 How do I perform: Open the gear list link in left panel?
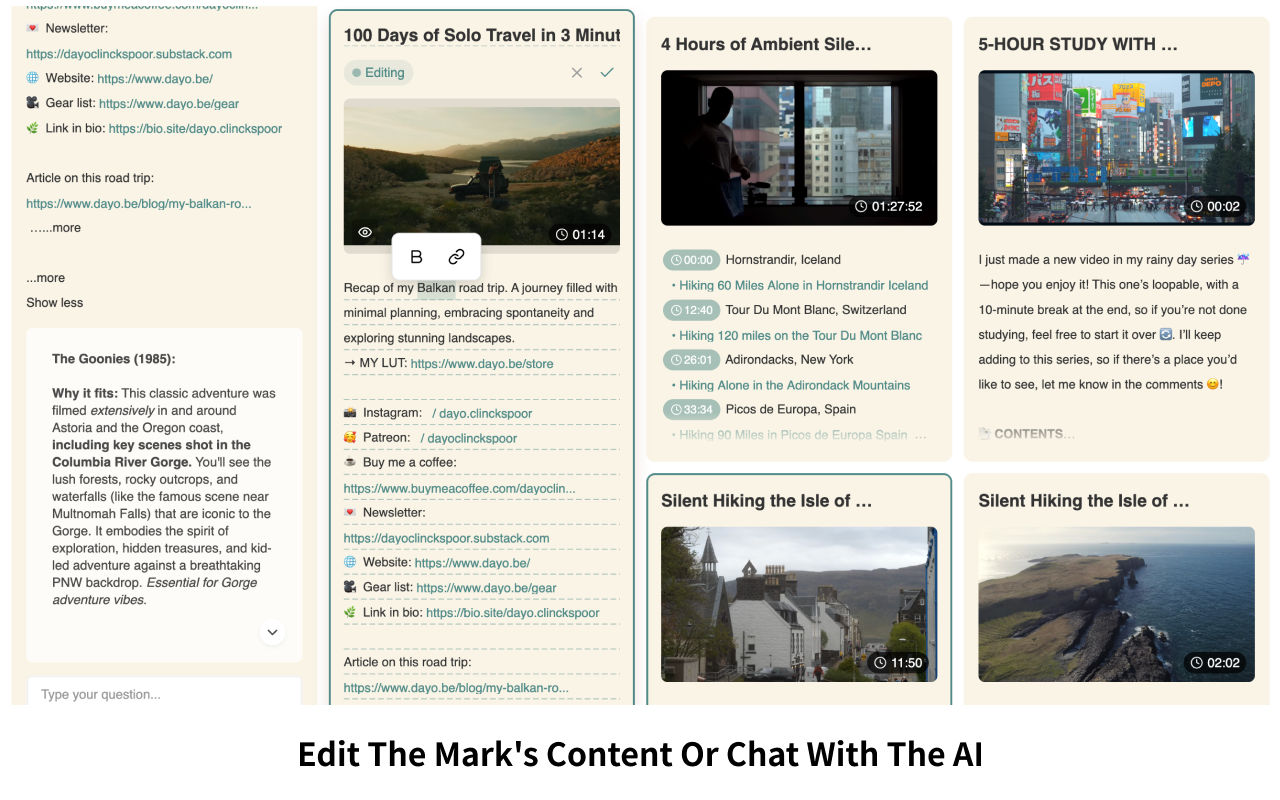tap(169, 104)
